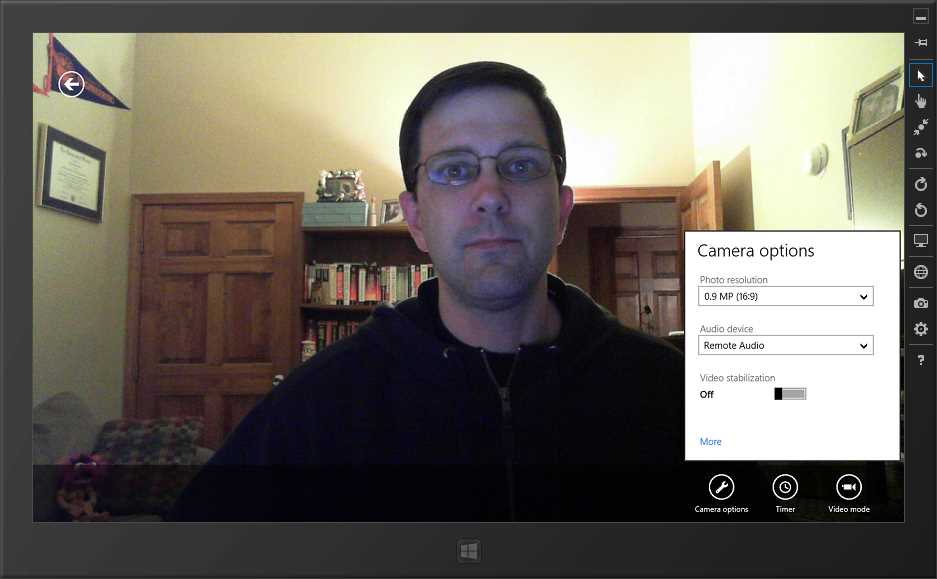This screenshot has width=937, height=579.
Task: Click the Set location globe icon
Action: pyautogui.click(x=920, y=271)
